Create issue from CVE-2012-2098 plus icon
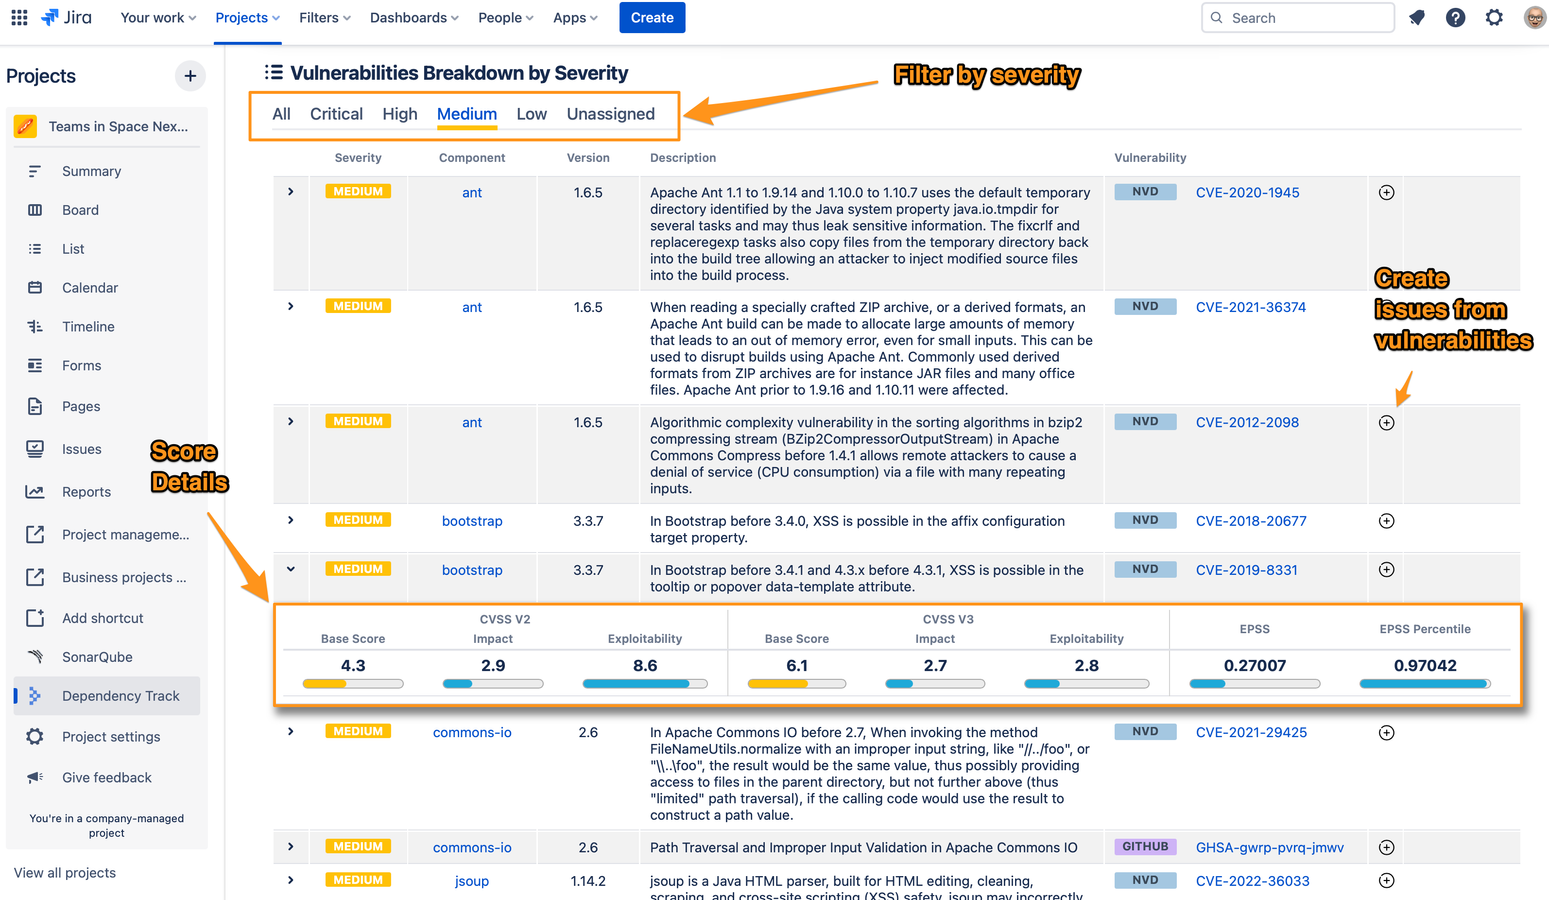Screen dimensions: 1549x900 tap(1386, 423)
